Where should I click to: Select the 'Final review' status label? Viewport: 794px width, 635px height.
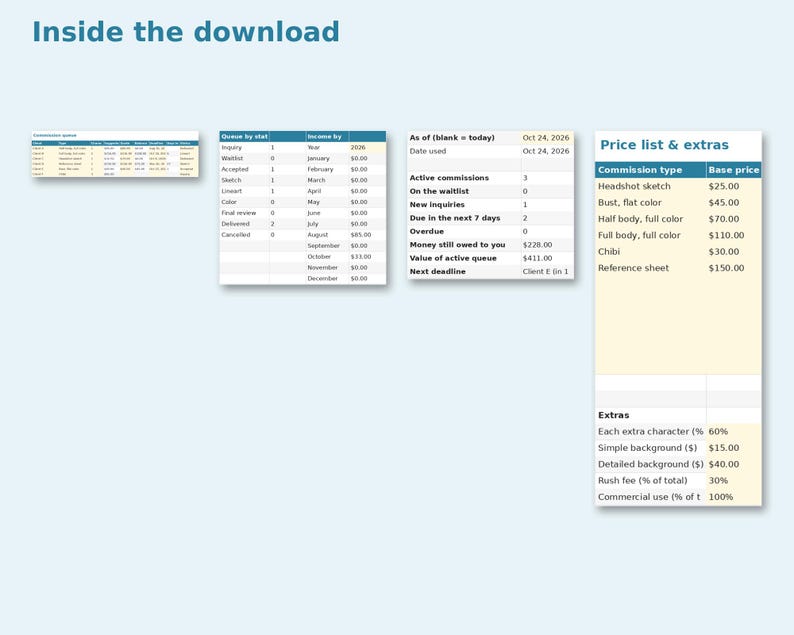(239, 213)
